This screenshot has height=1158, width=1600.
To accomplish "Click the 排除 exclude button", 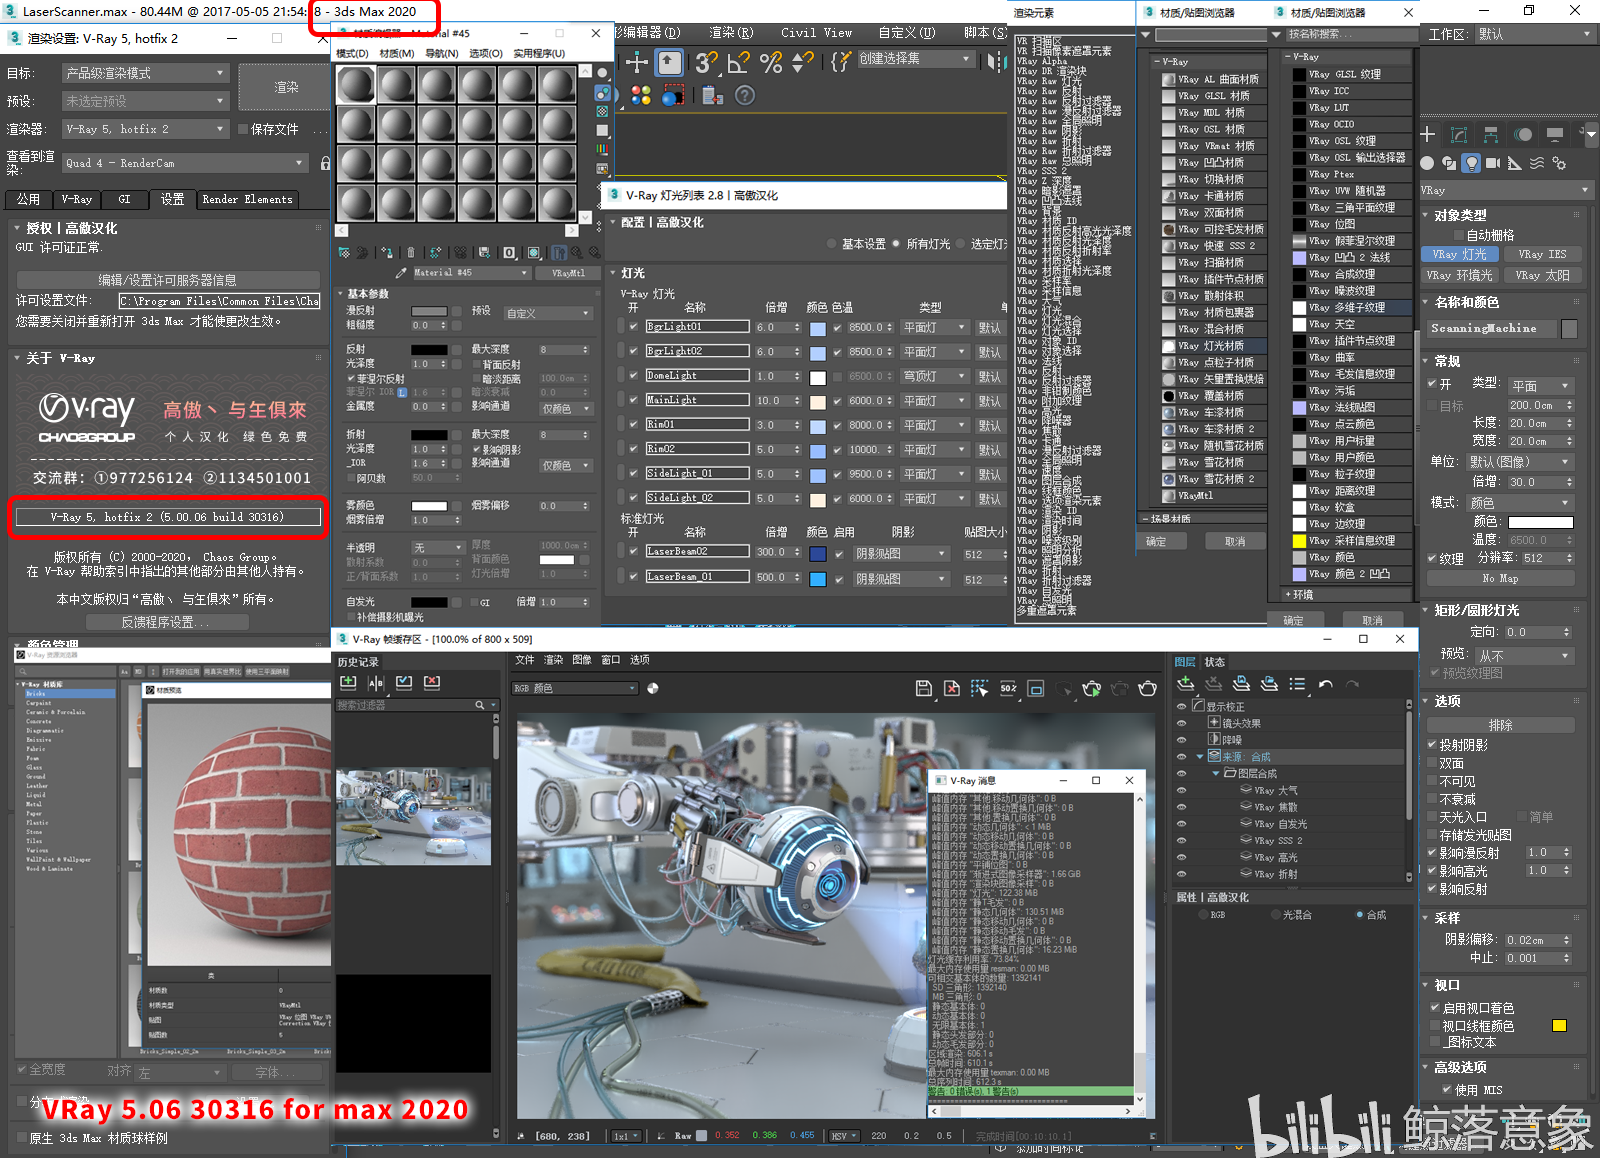I will point(1501,725).
